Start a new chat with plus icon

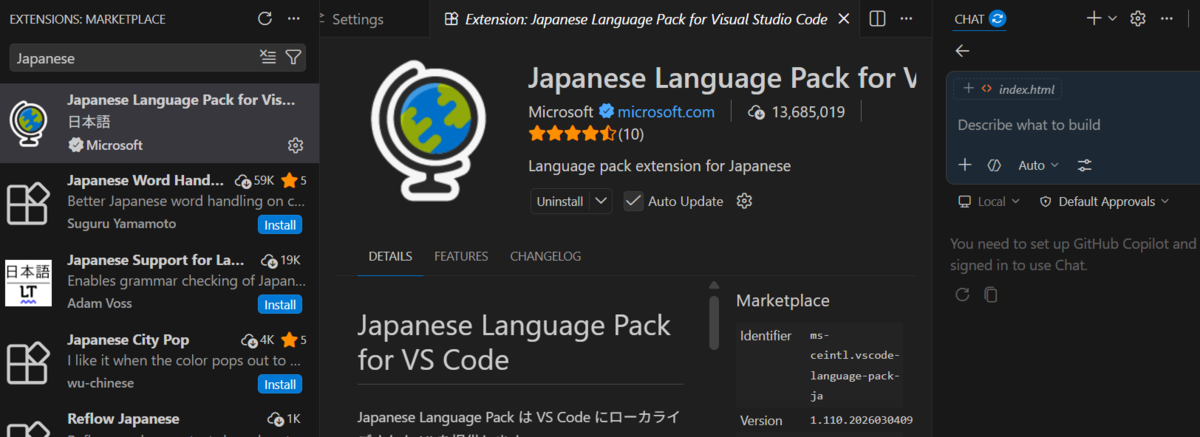click(x=1094, y=18)
